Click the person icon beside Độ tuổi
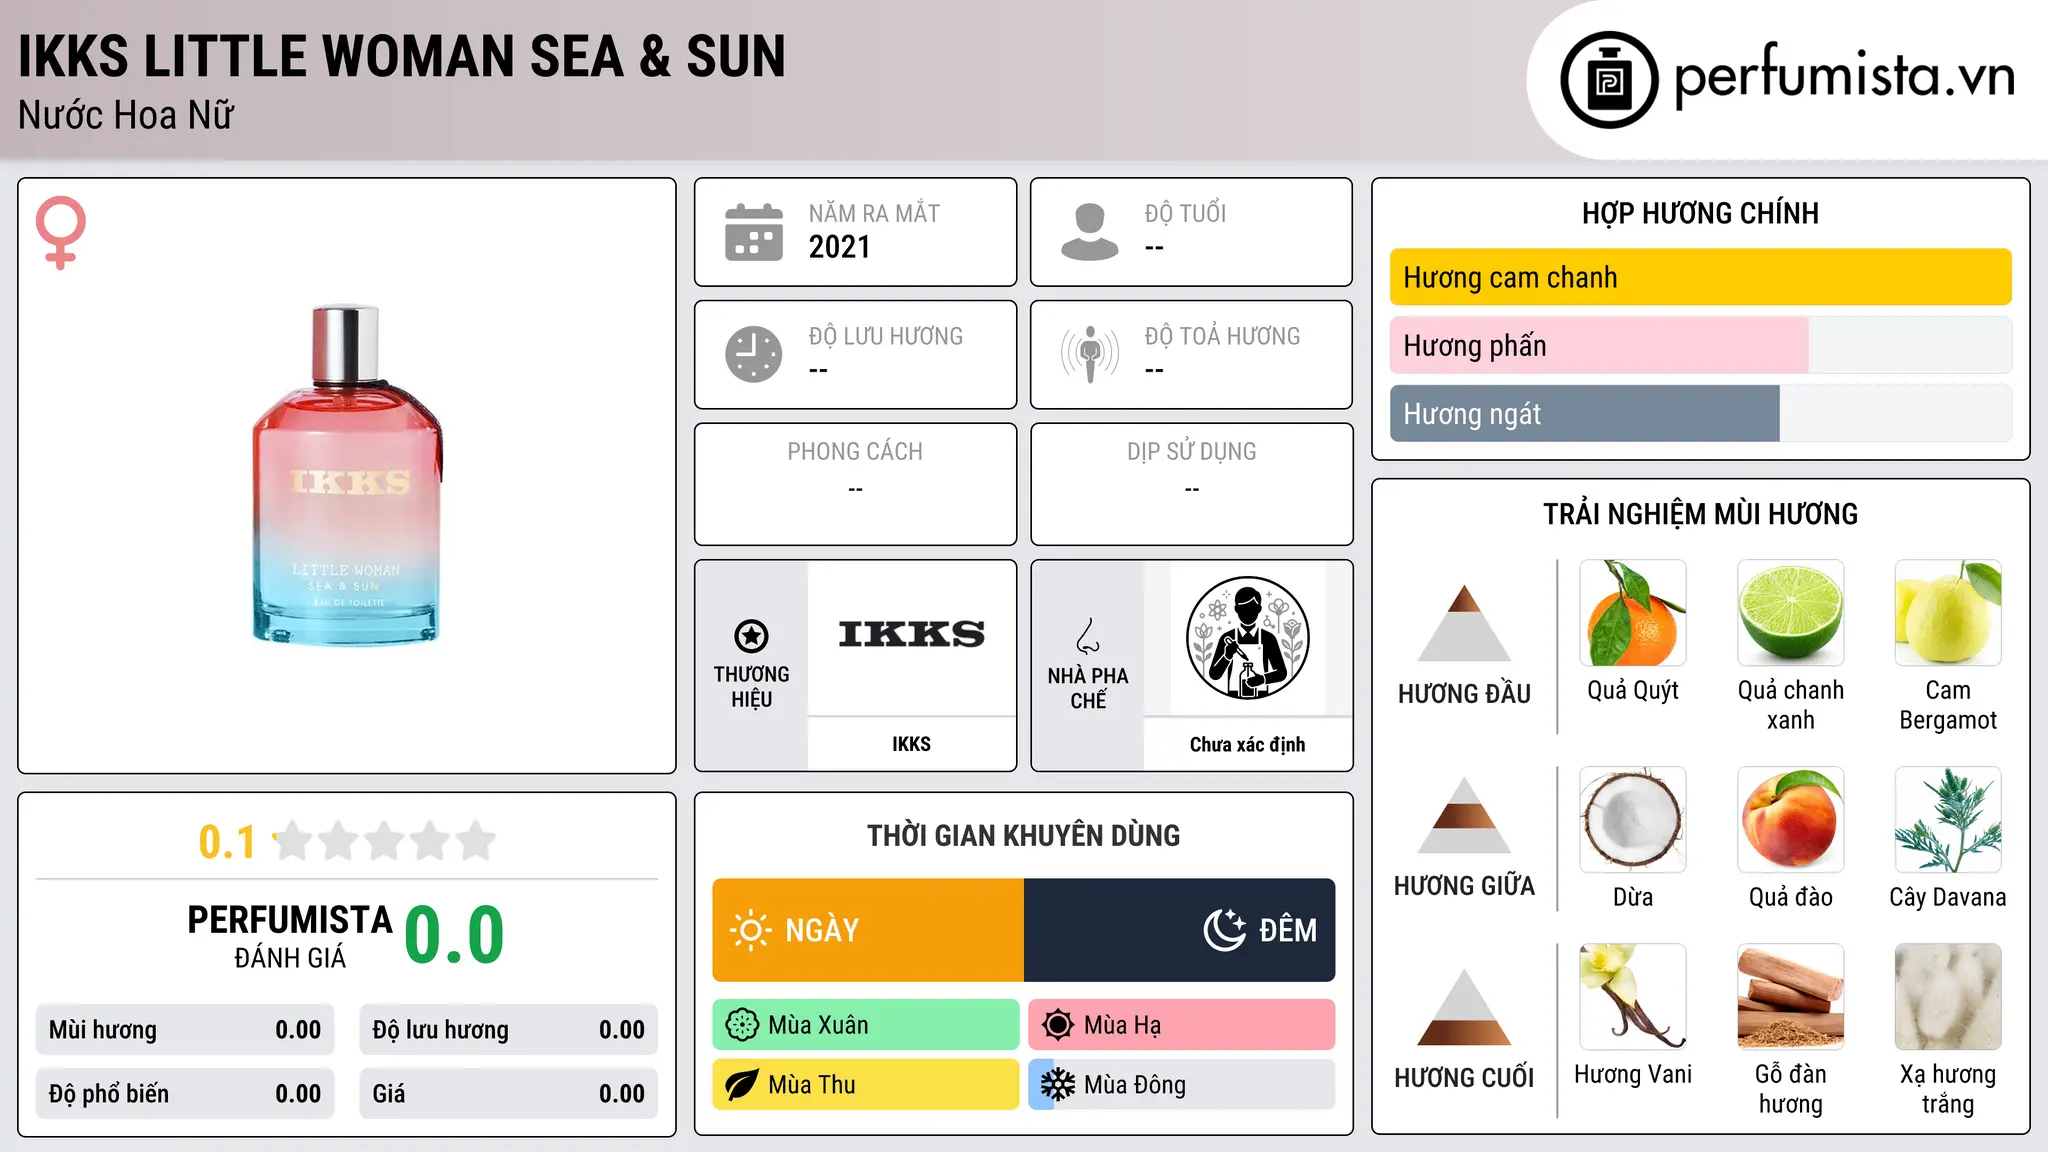The width and height of the screenshot is (2048, 1152). coord(1090,232)
